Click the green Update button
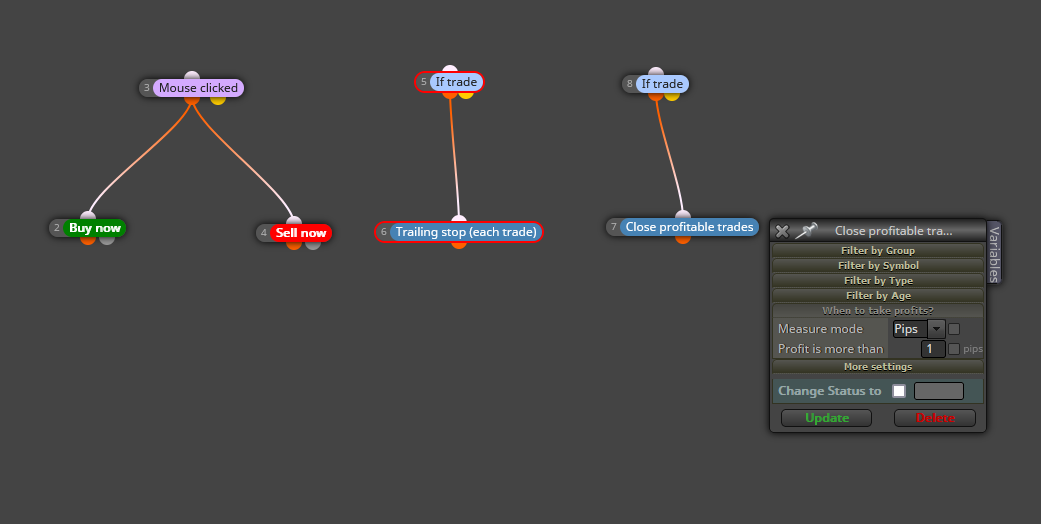 tap(827, 418)
